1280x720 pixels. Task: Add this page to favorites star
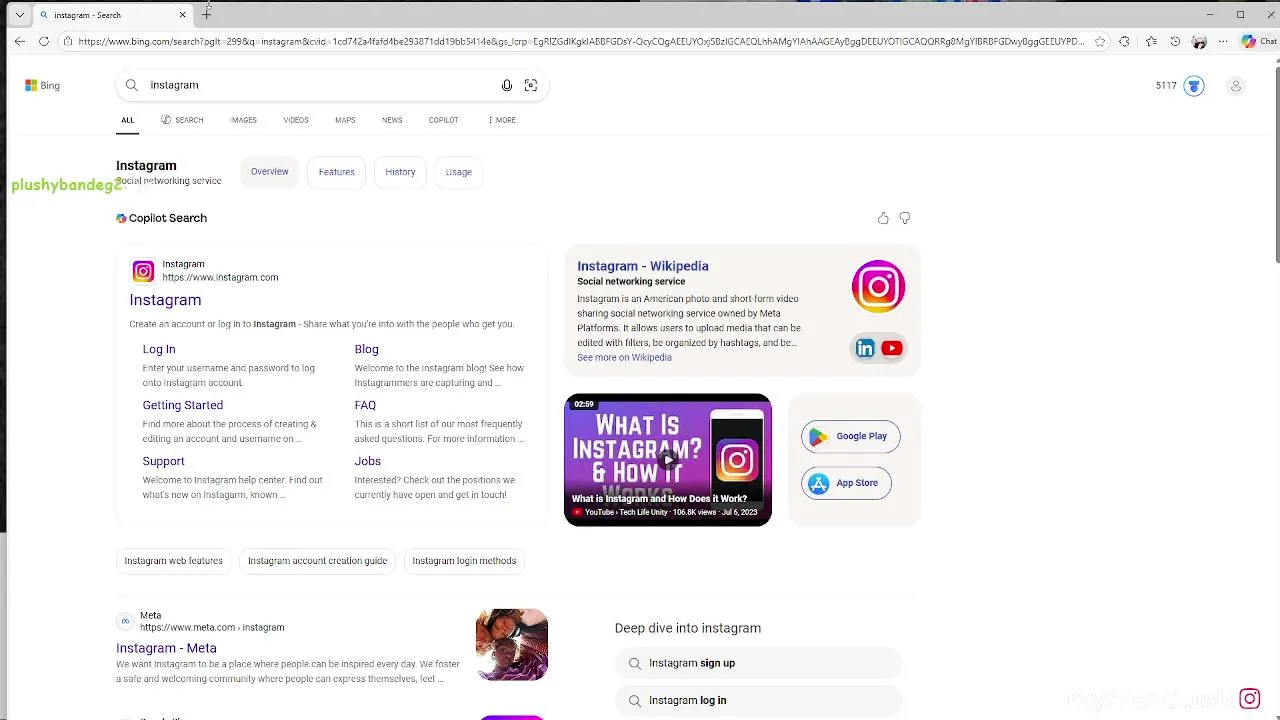pyautogui.click(x=1100, y=41)
